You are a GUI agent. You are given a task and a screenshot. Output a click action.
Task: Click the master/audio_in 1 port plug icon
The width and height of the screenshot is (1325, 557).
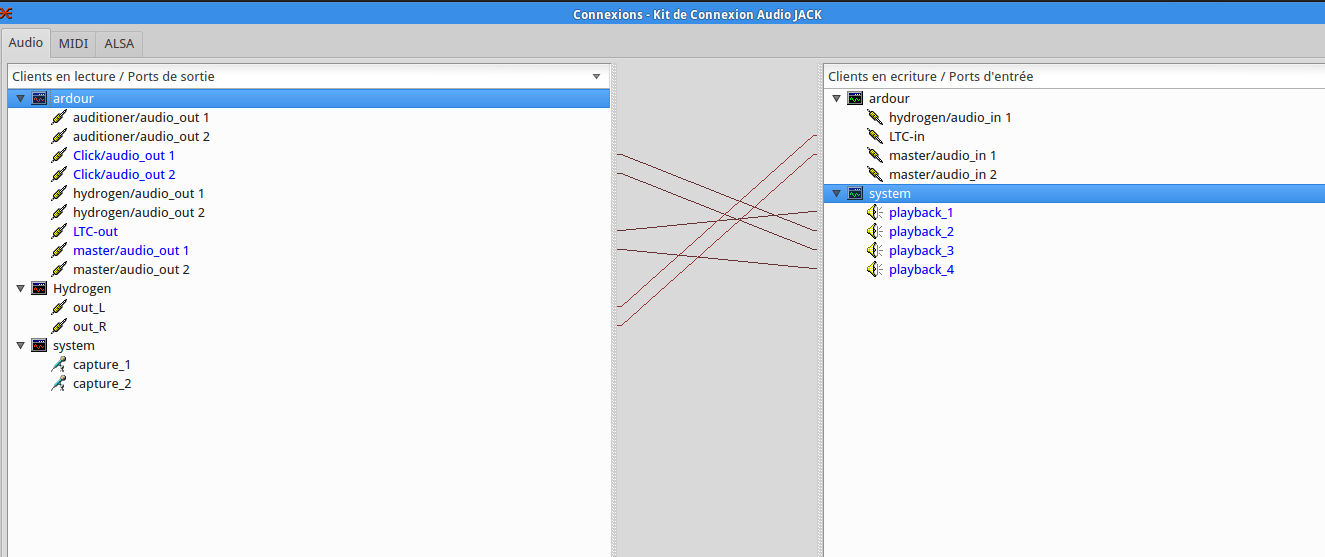(875, 156)
